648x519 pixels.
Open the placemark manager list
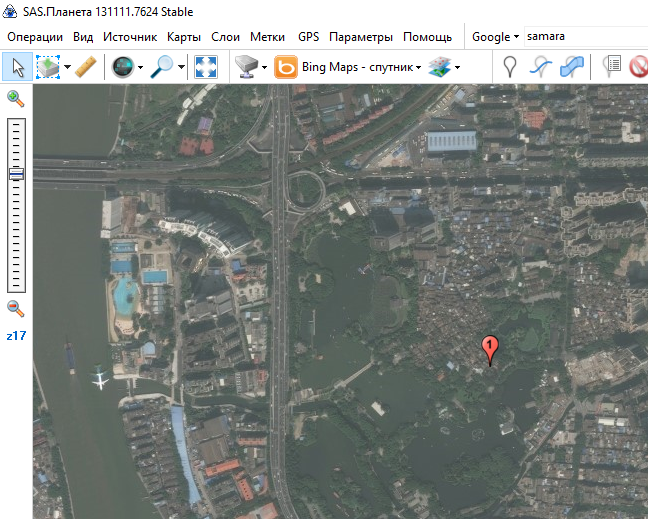point(612,66)
